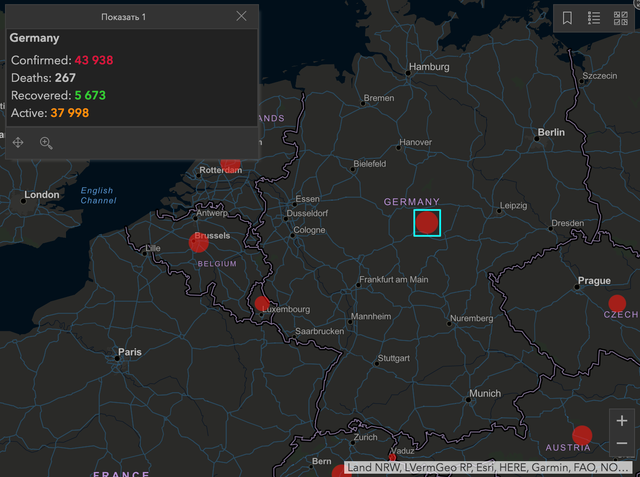Click the pan-to-feature icon in popup
This screenshot has height=477, width=640.
[18, 143]
